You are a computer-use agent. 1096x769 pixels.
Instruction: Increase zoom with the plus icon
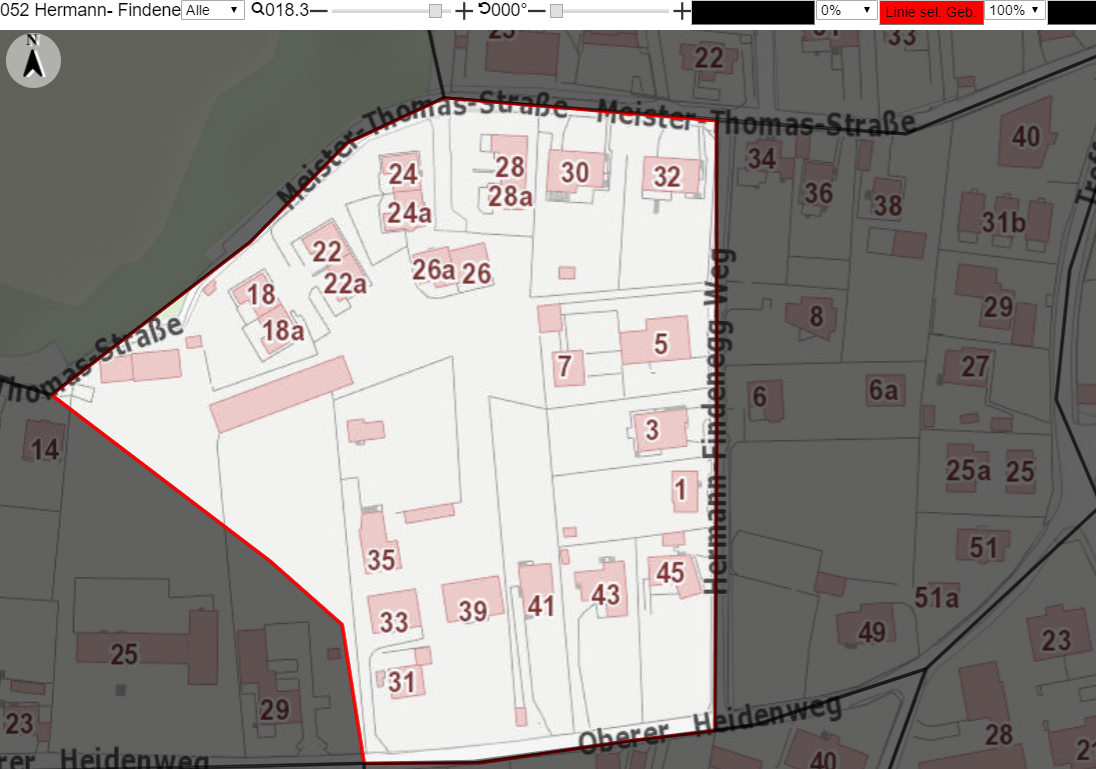pos(463,10)
